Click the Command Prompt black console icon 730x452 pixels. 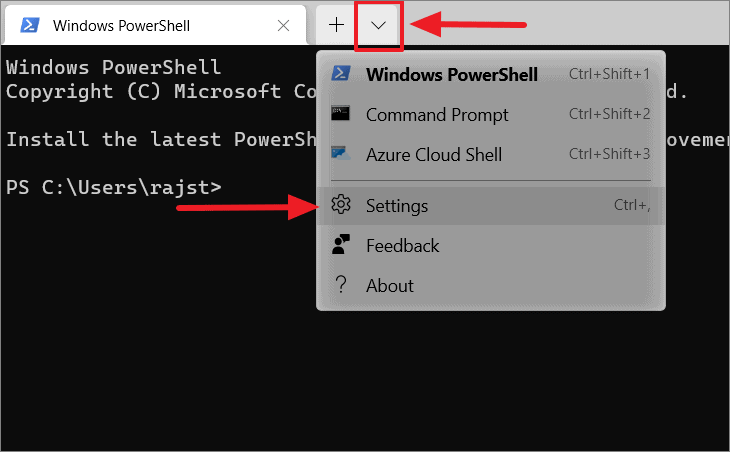pos(341,114)
